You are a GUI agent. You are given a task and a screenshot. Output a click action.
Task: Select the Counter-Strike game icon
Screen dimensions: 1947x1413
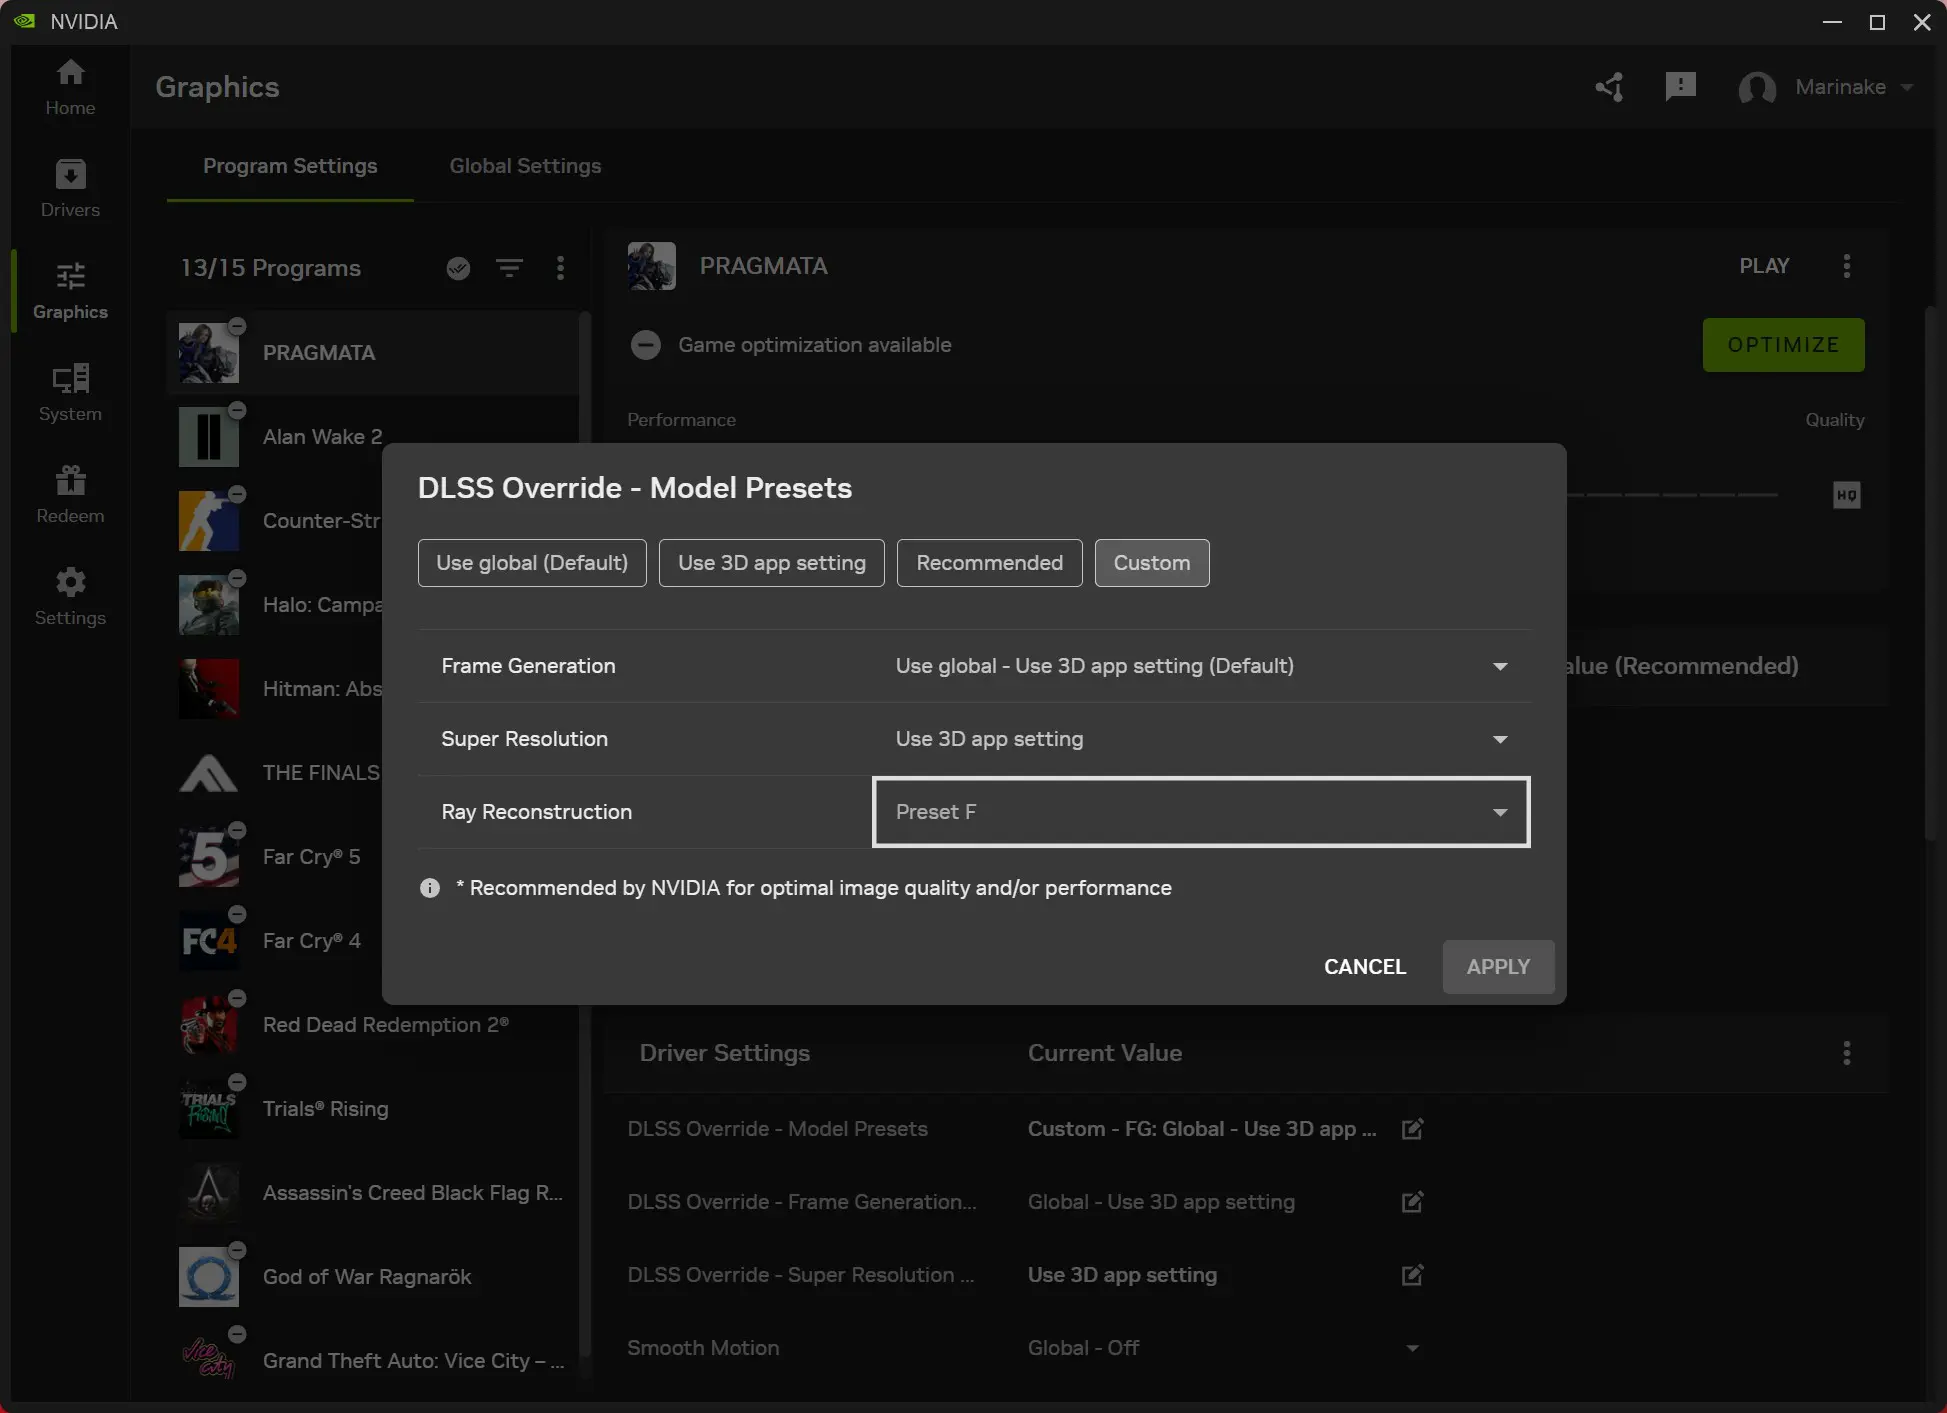(x=209, y=521)
